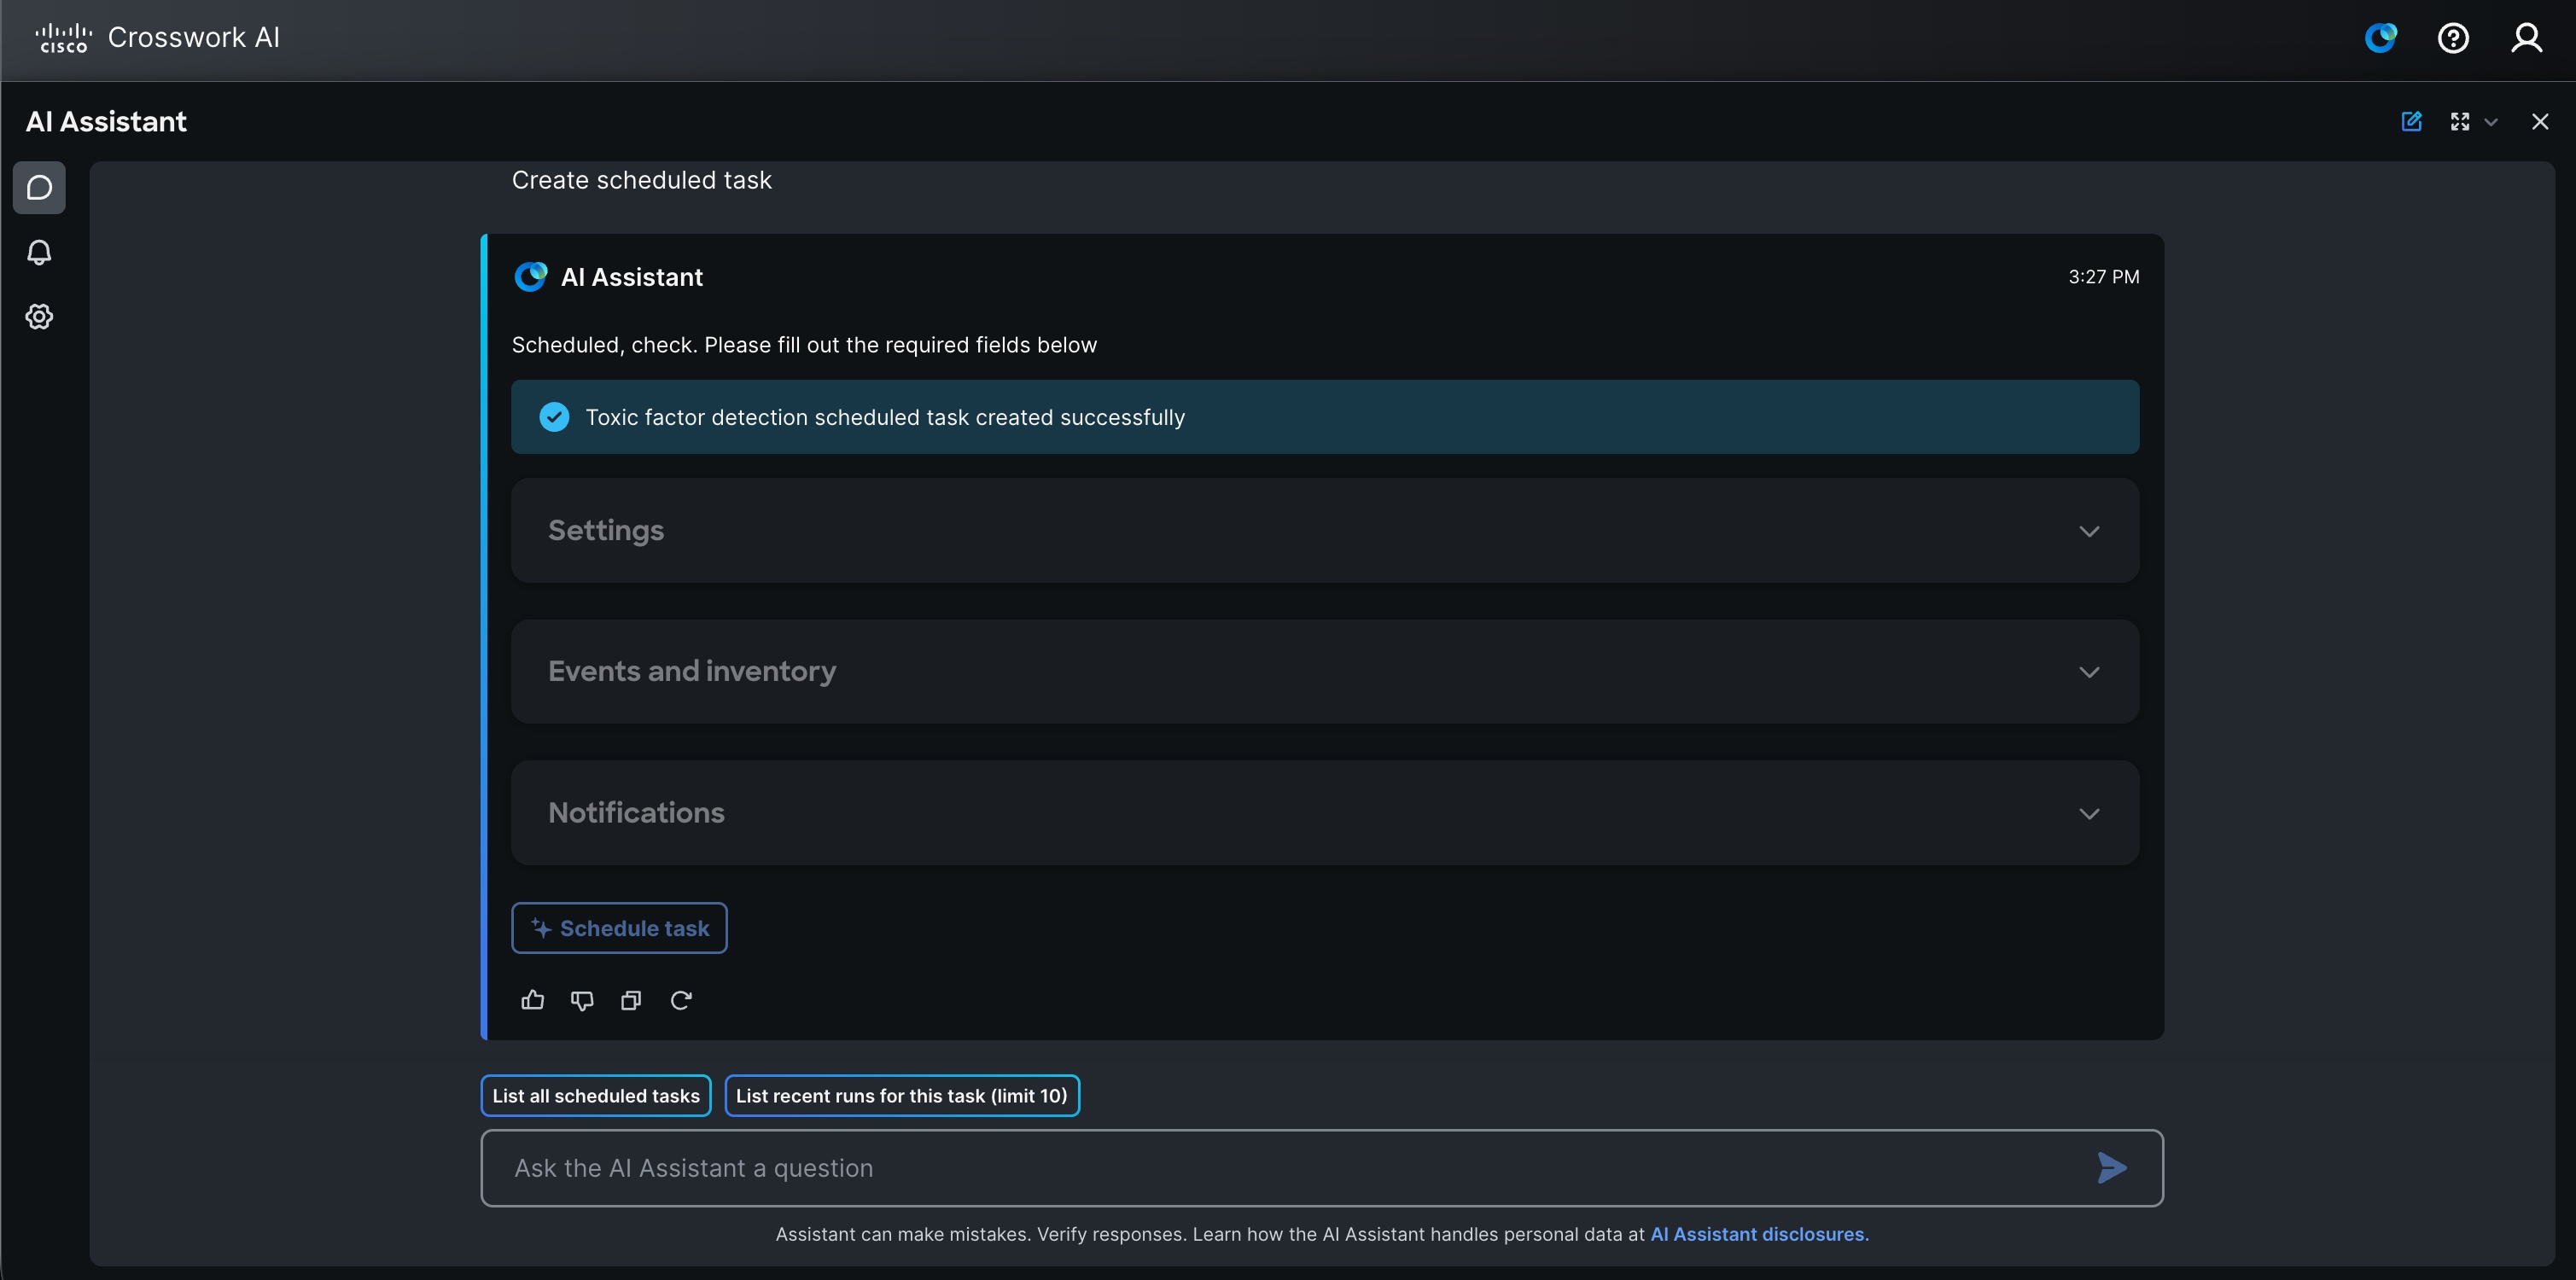Open notifications bell in sidebar
This screenshot has height=1280, width=2576.
[39, 252]
